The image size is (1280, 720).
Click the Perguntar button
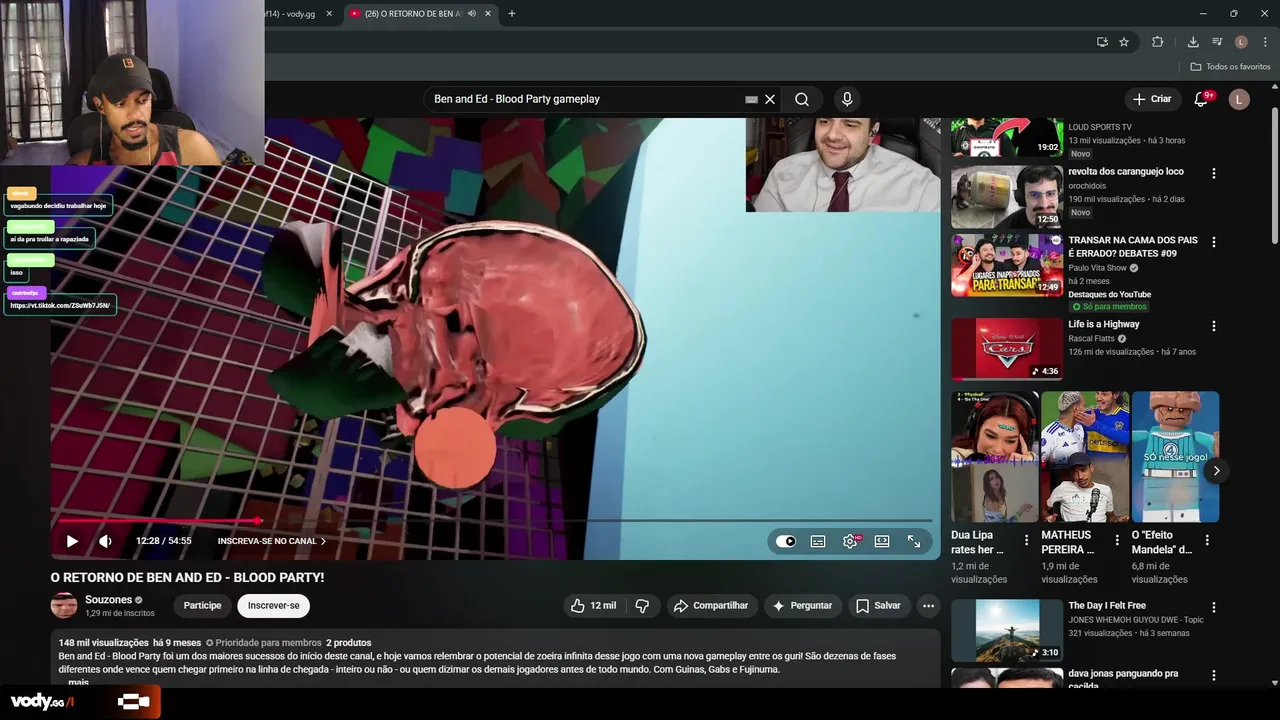(802, 605)
